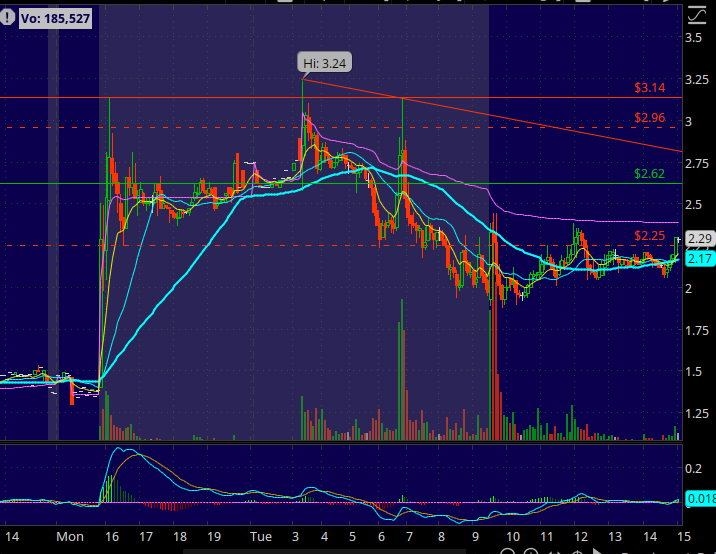Screen dimensions: 716x554
Task: Click the Tue date label on time axis
Action: [x=261, y=537]
